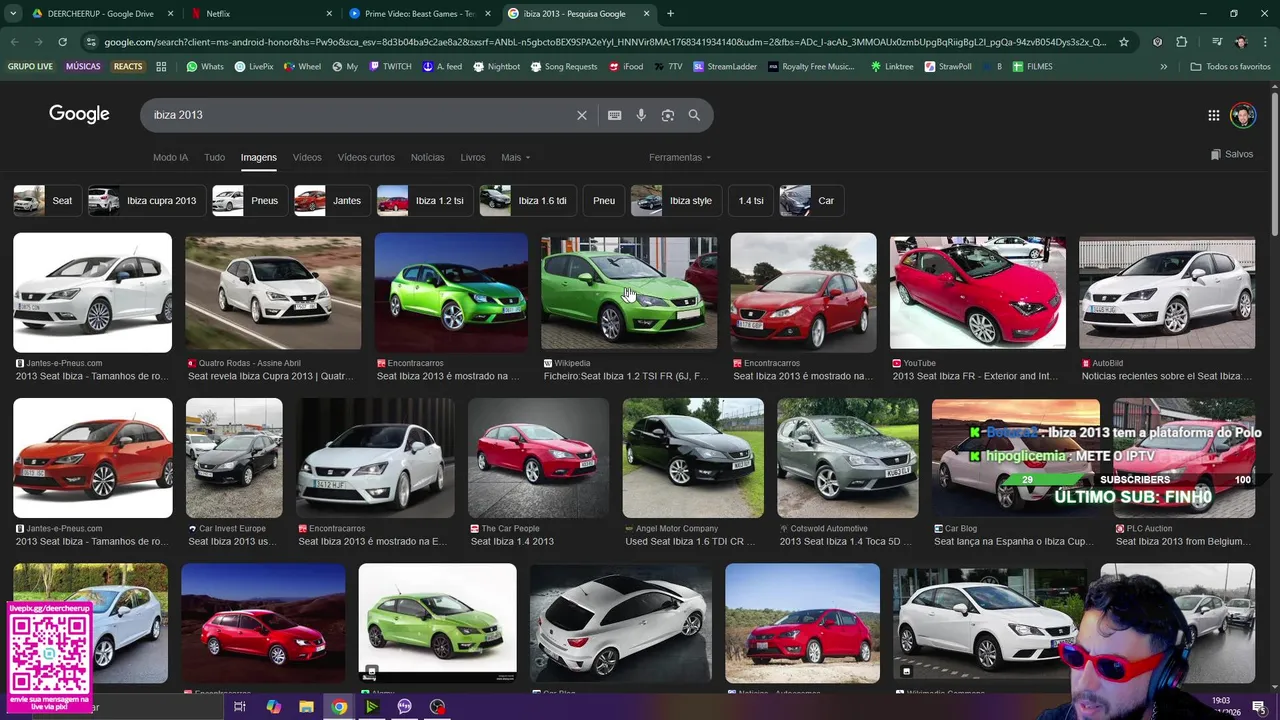Open the Quatro Rodas Ibiza Cupra thumbnail

[273, 292]
